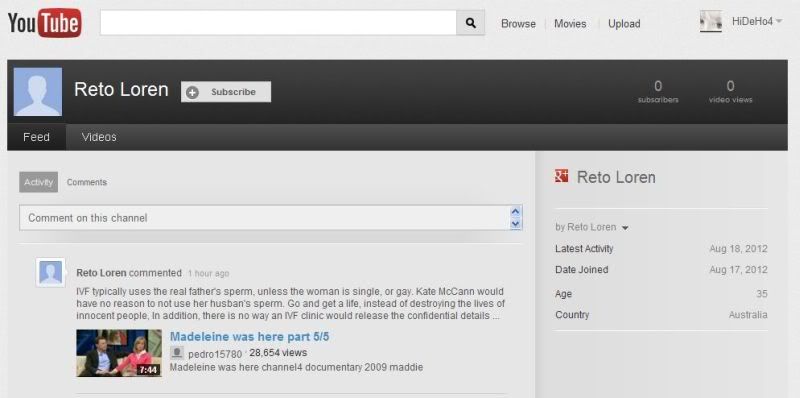Click the HiDeHo4 account avatar
This screenshot has height=398, width=800.
[x=711, y=21]
